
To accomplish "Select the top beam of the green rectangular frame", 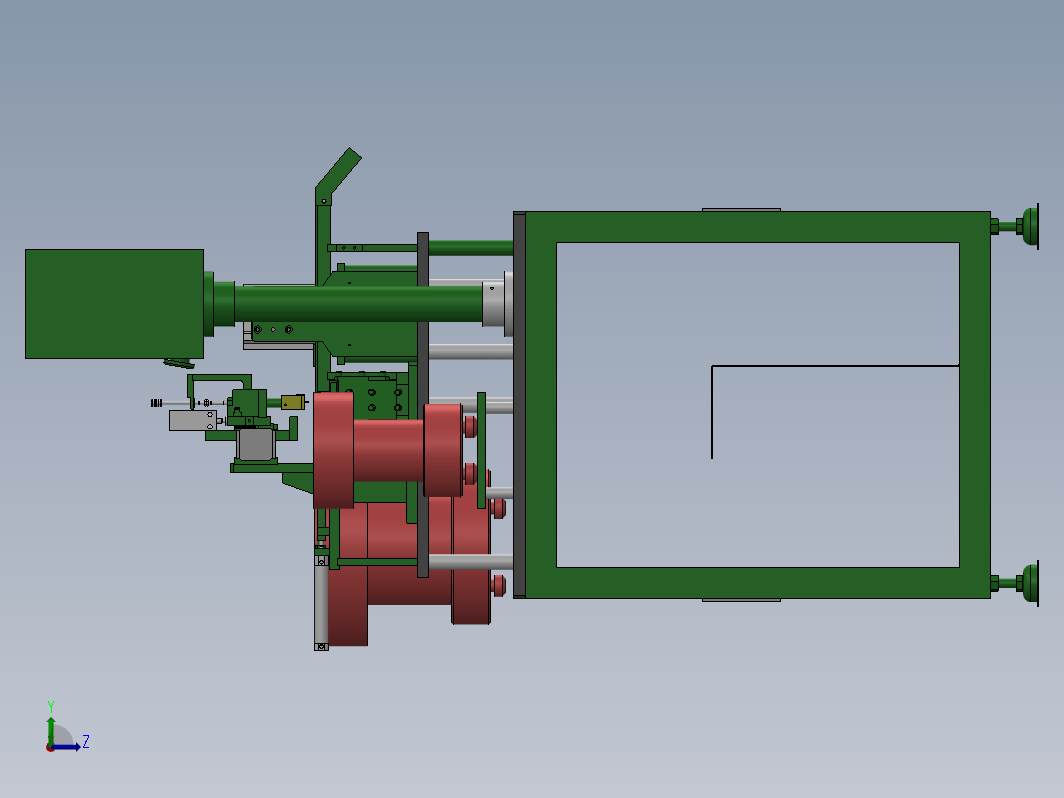I will (757, 227).
